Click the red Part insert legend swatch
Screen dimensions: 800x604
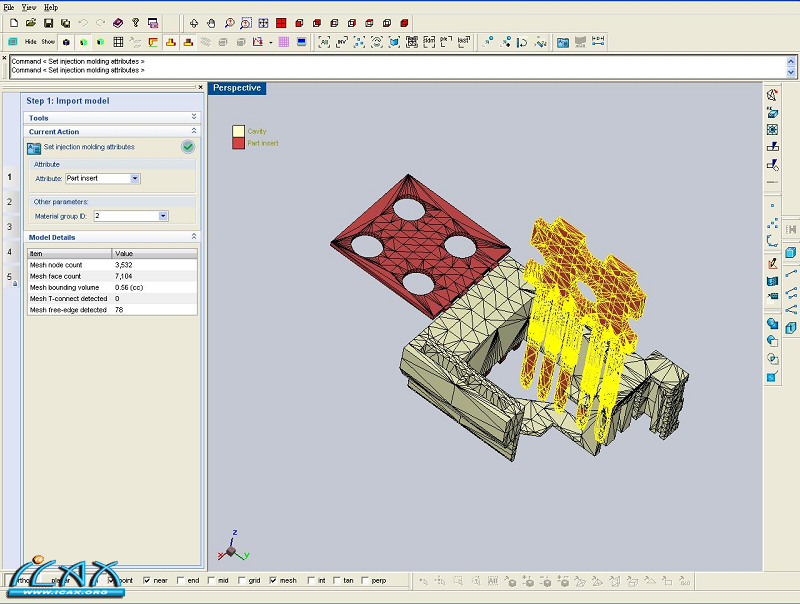pyautogui.click(x=238, y=143)
